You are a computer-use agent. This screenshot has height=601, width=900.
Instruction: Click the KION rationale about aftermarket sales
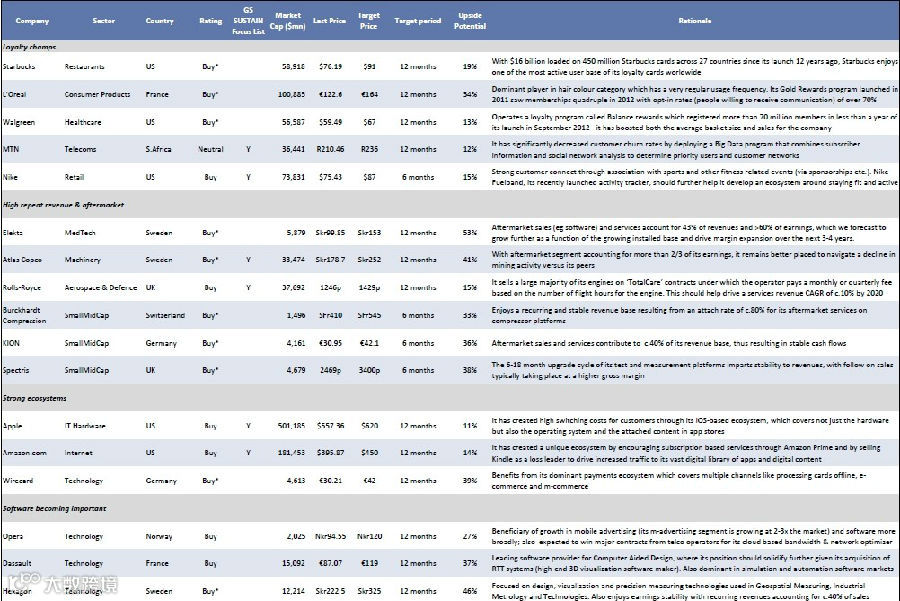pyautogui.click(x=669, y=343)
